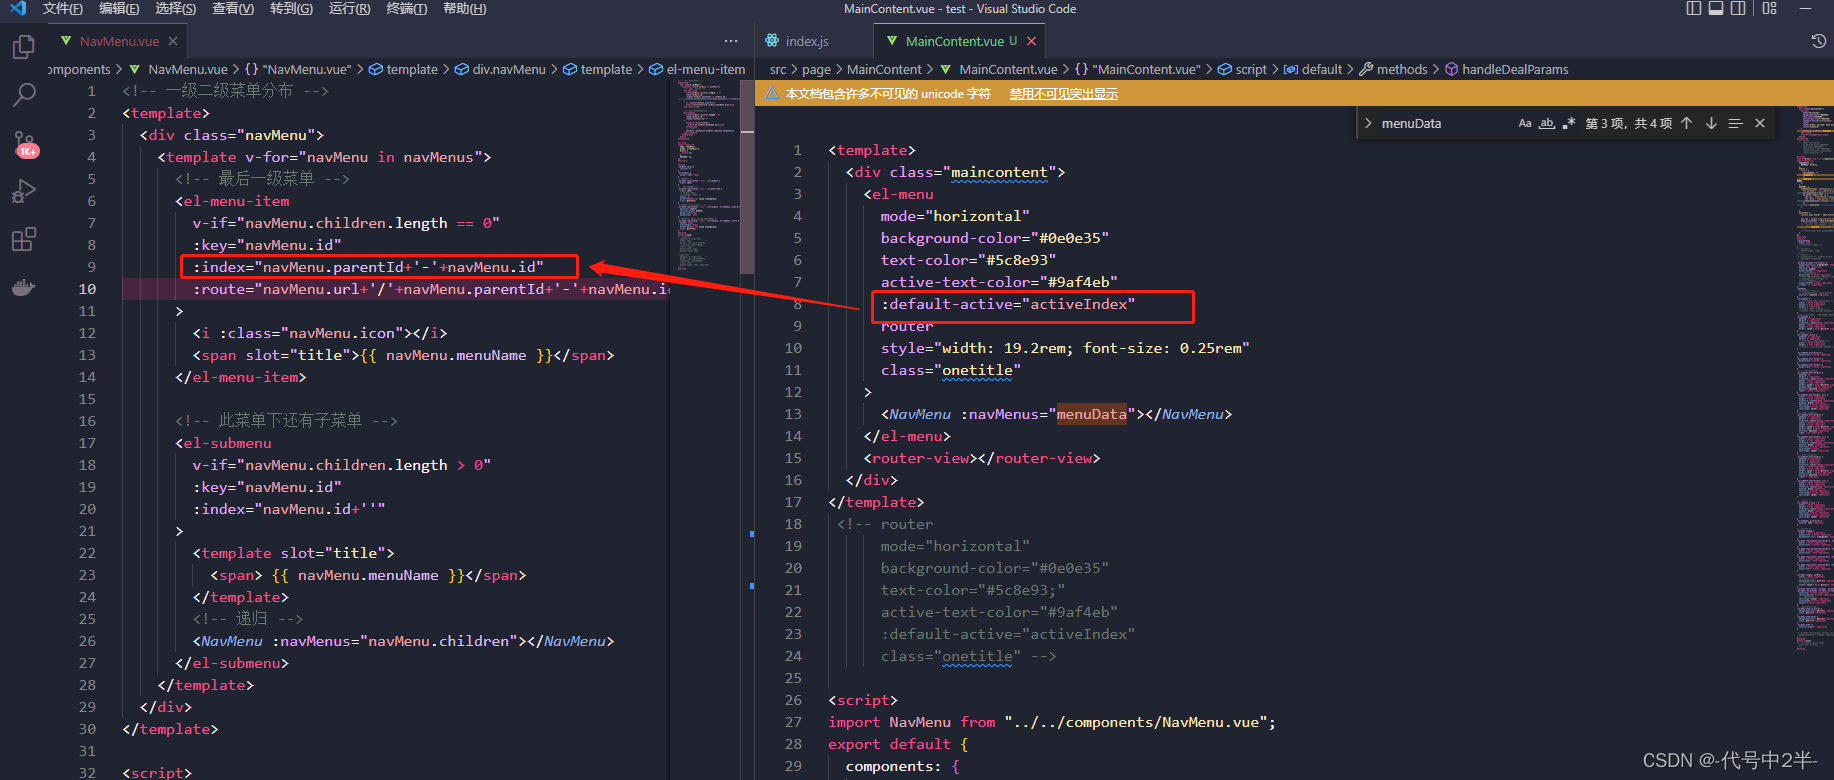Go to previous match in find widget
This screenshot has height=780, width=1834.
click(x=1687, y=123)
